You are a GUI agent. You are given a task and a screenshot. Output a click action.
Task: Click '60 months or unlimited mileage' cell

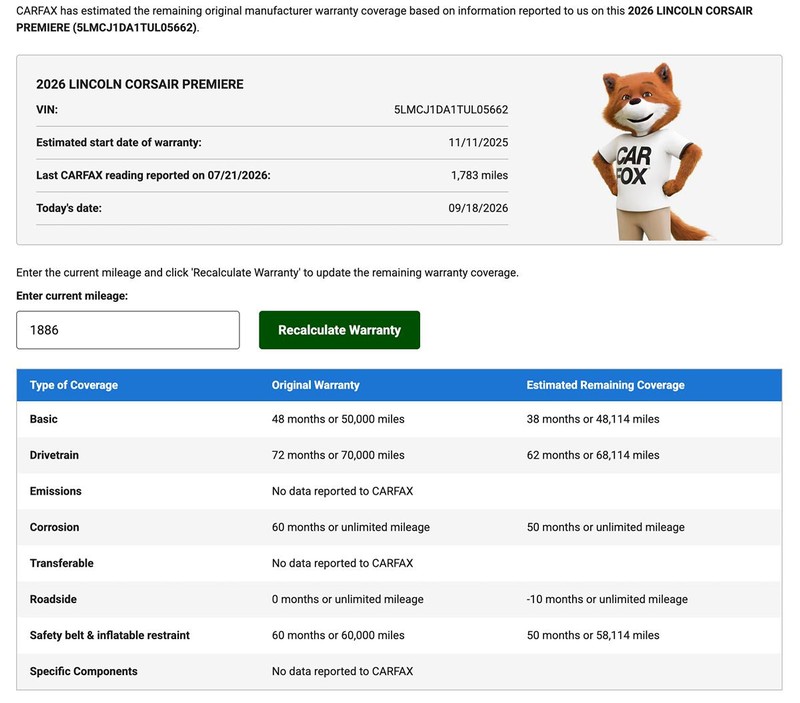pos(351,527)
